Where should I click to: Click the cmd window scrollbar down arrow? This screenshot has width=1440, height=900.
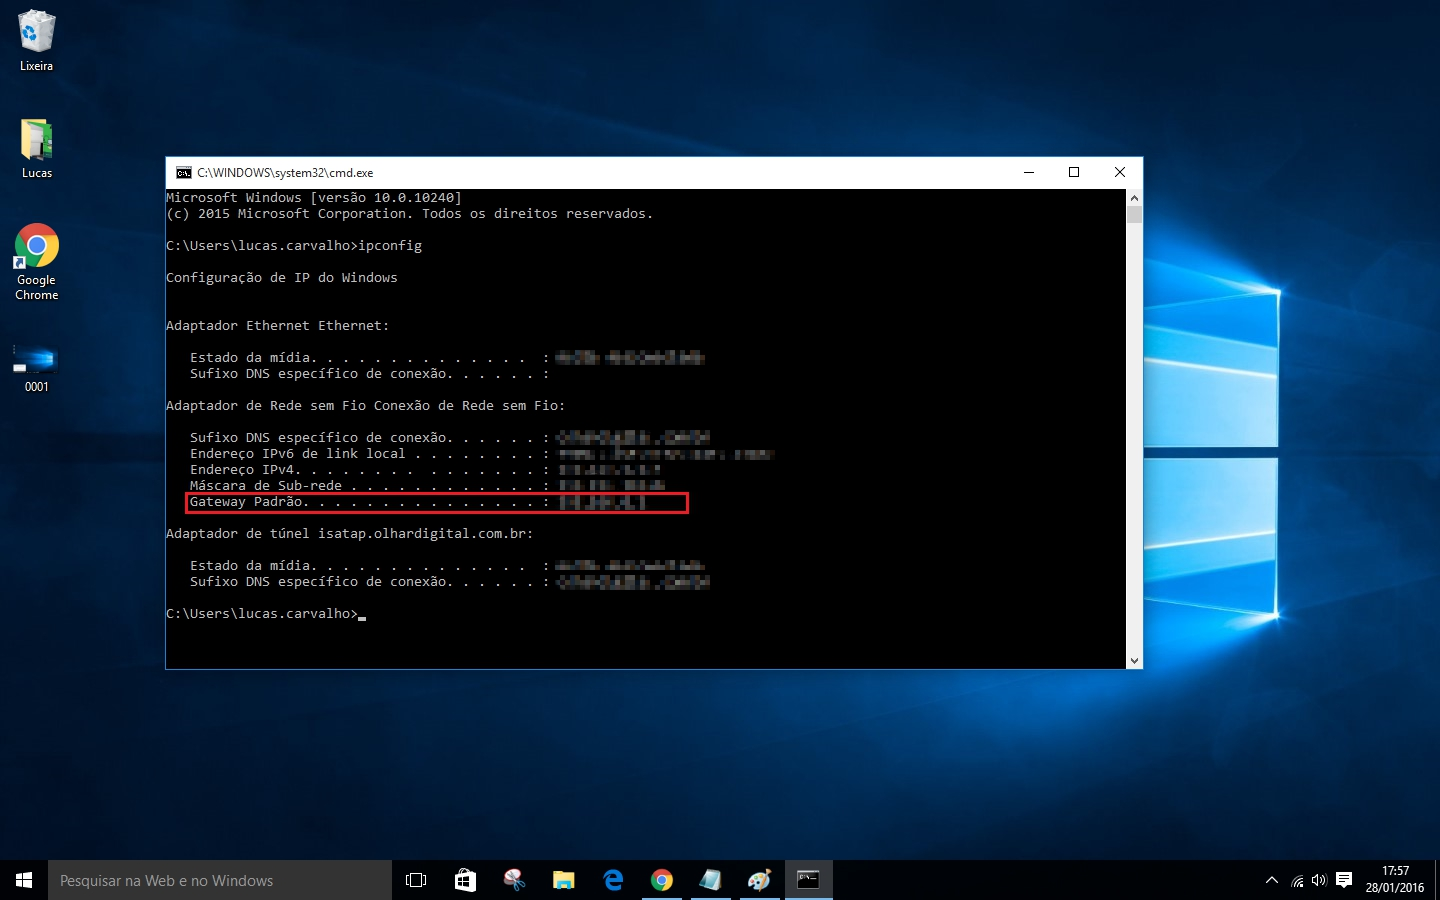click(x=1134, y=660)
